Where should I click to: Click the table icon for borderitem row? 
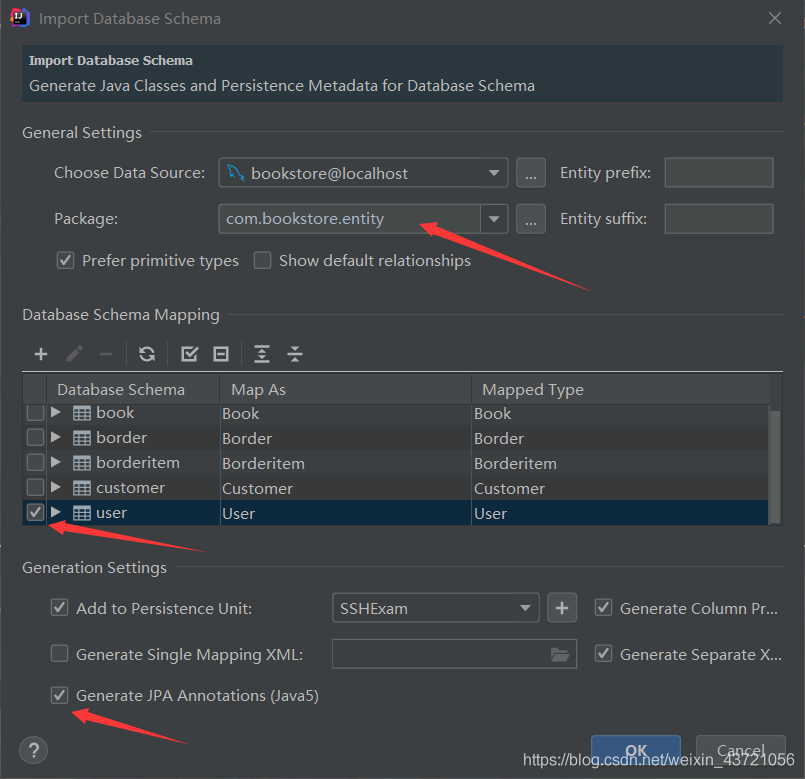82,463
